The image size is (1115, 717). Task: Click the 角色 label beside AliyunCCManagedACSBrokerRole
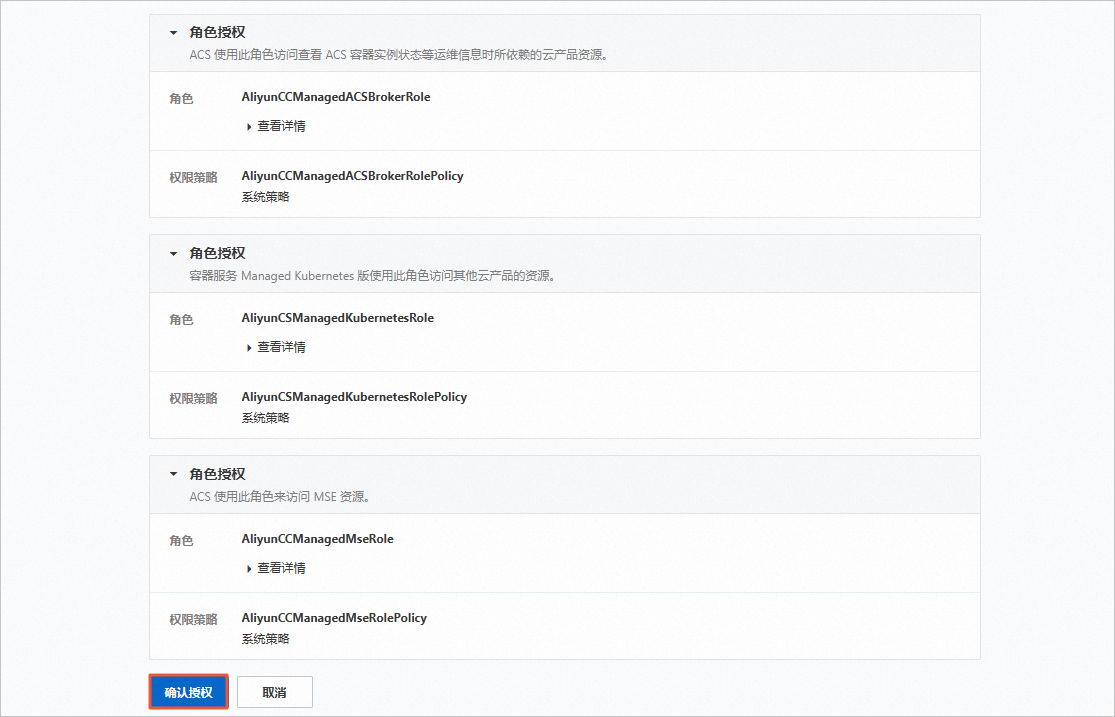[181, 99]
